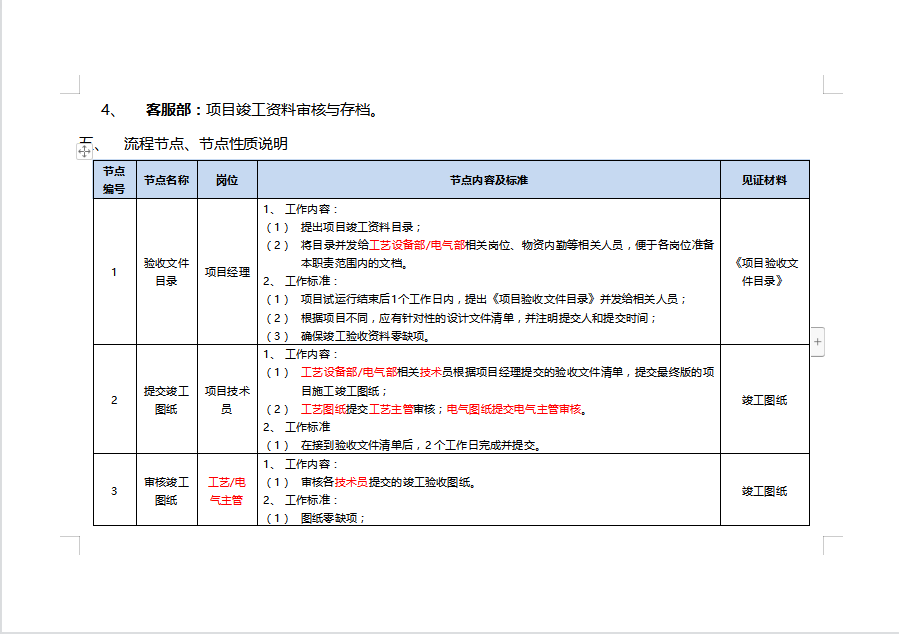The image size is (899, 634).
Task: Click the cell '项目经理'
Action: click(x=227, y=272)
